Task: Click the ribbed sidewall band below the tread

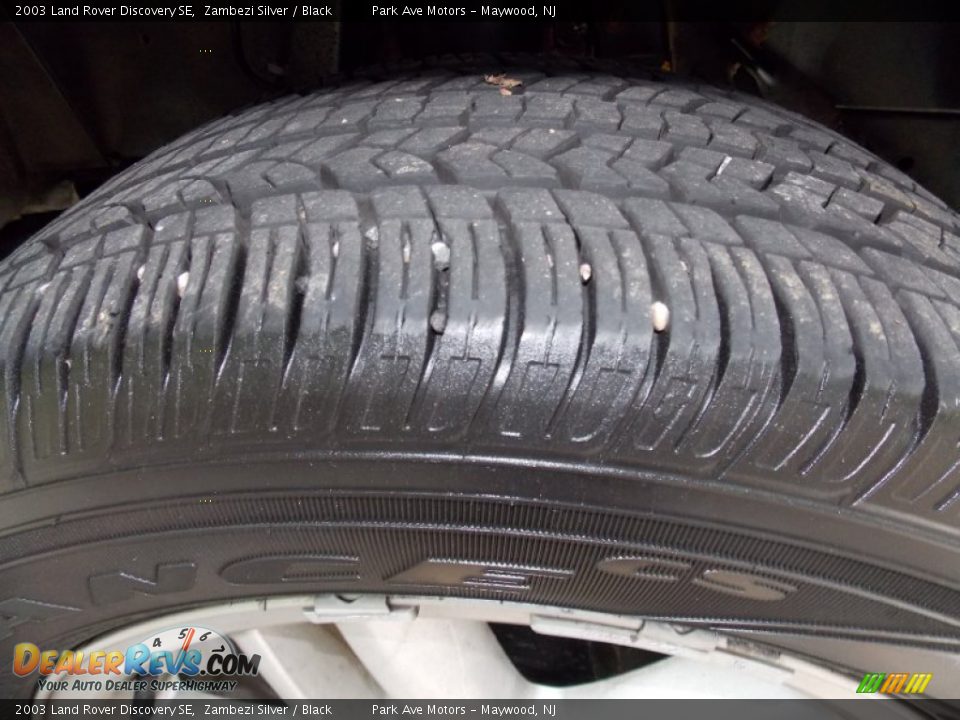Action: [480, 520]
